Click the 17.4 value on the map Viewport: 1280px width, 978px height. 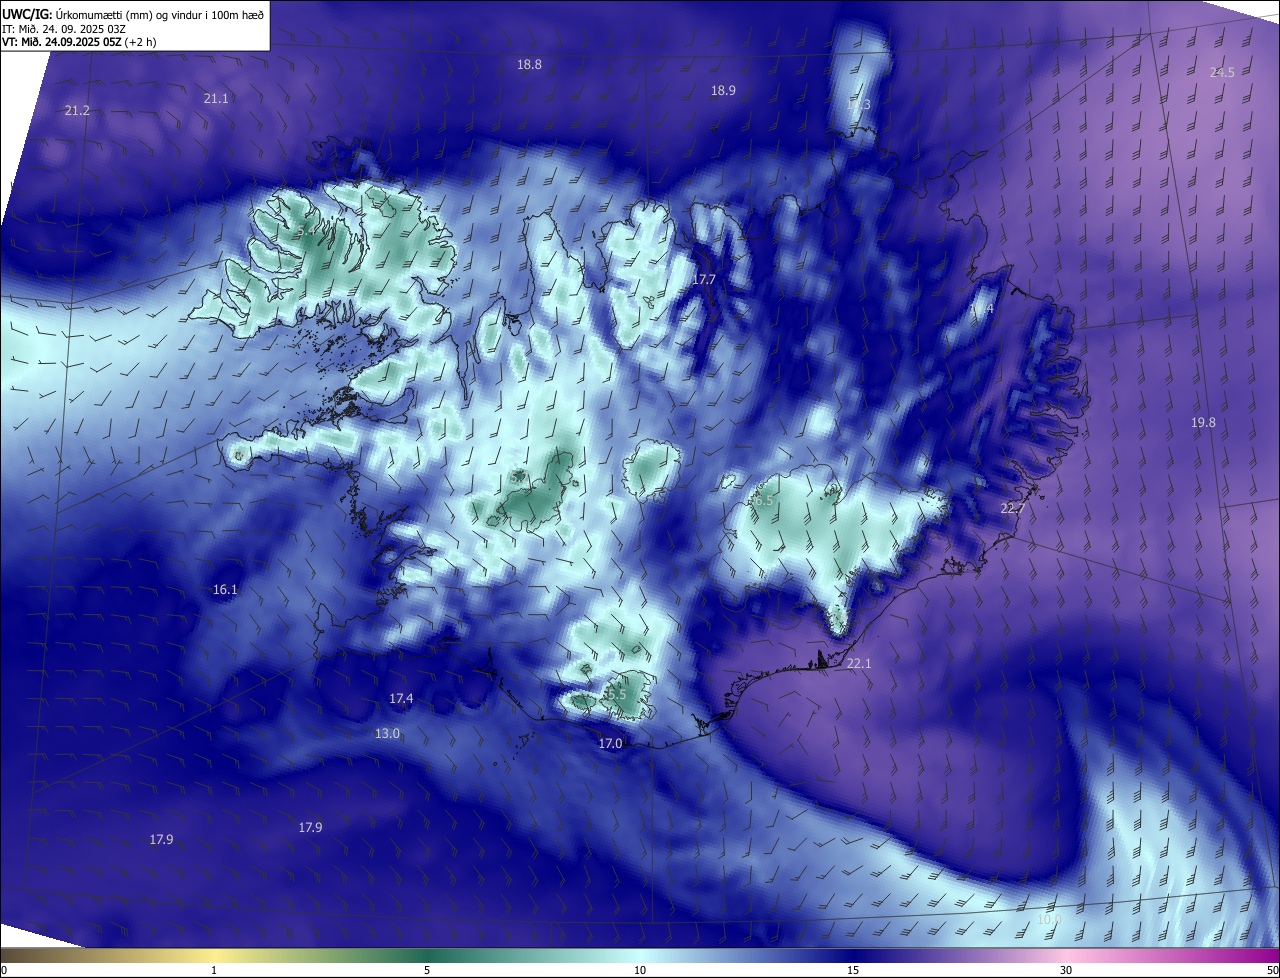pyautogui.click(x=401, y=698)
